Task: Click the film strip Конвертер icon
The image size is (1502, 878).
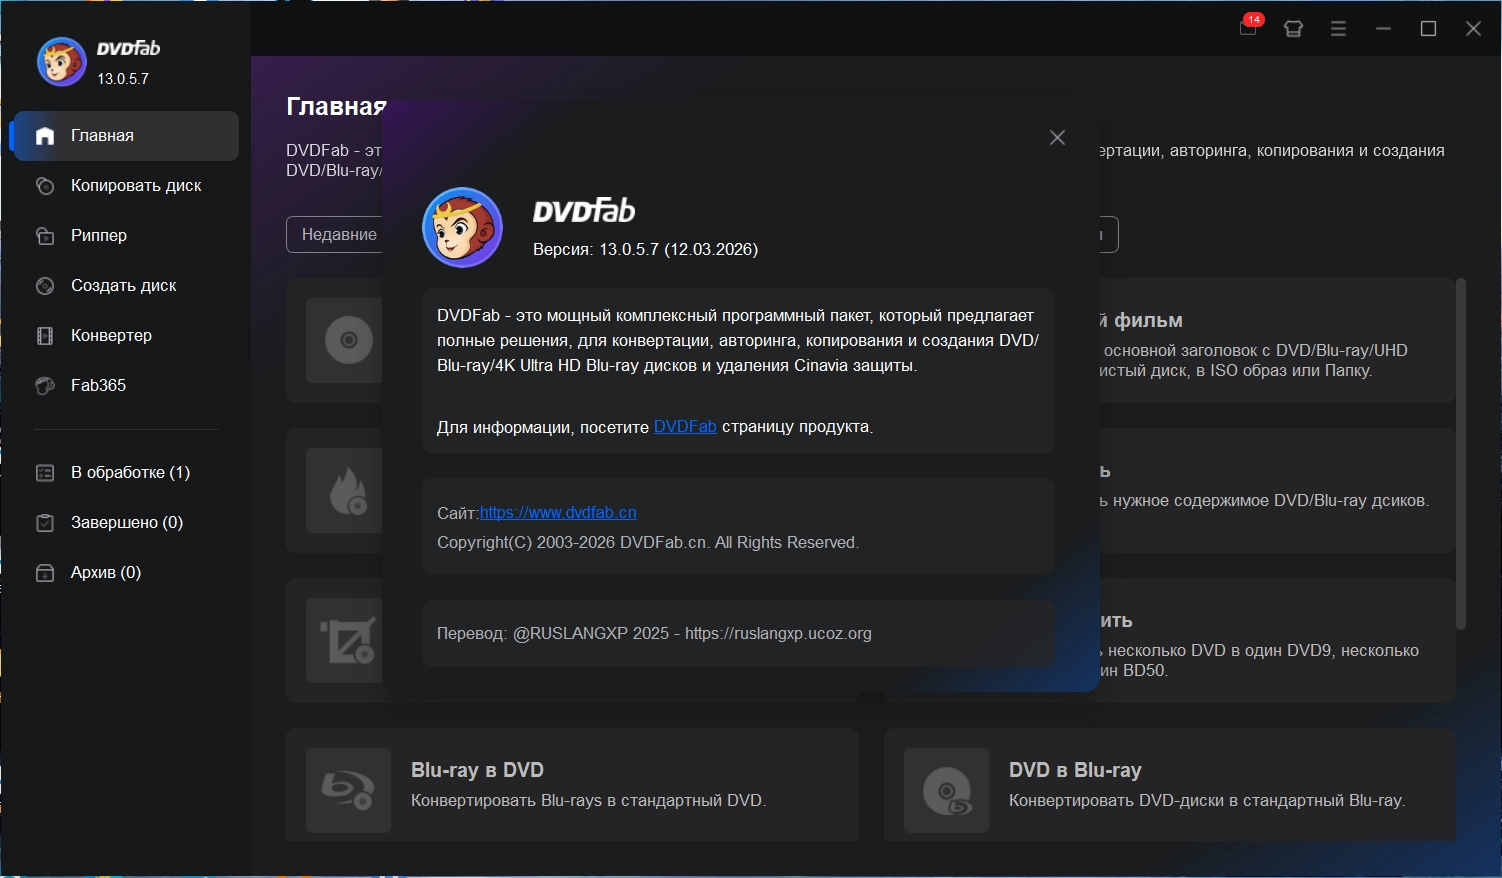Action: pos(45,336)
